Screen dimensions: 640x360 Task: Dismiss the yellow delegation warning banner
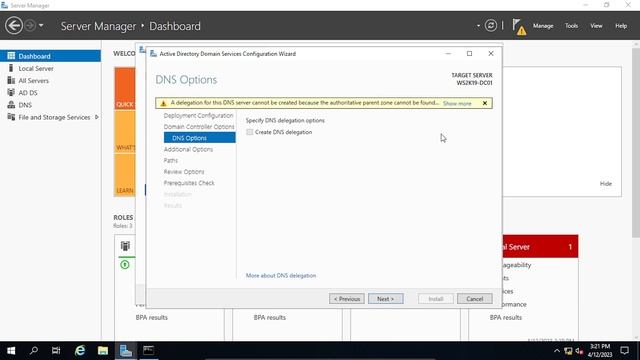(484, 103)
